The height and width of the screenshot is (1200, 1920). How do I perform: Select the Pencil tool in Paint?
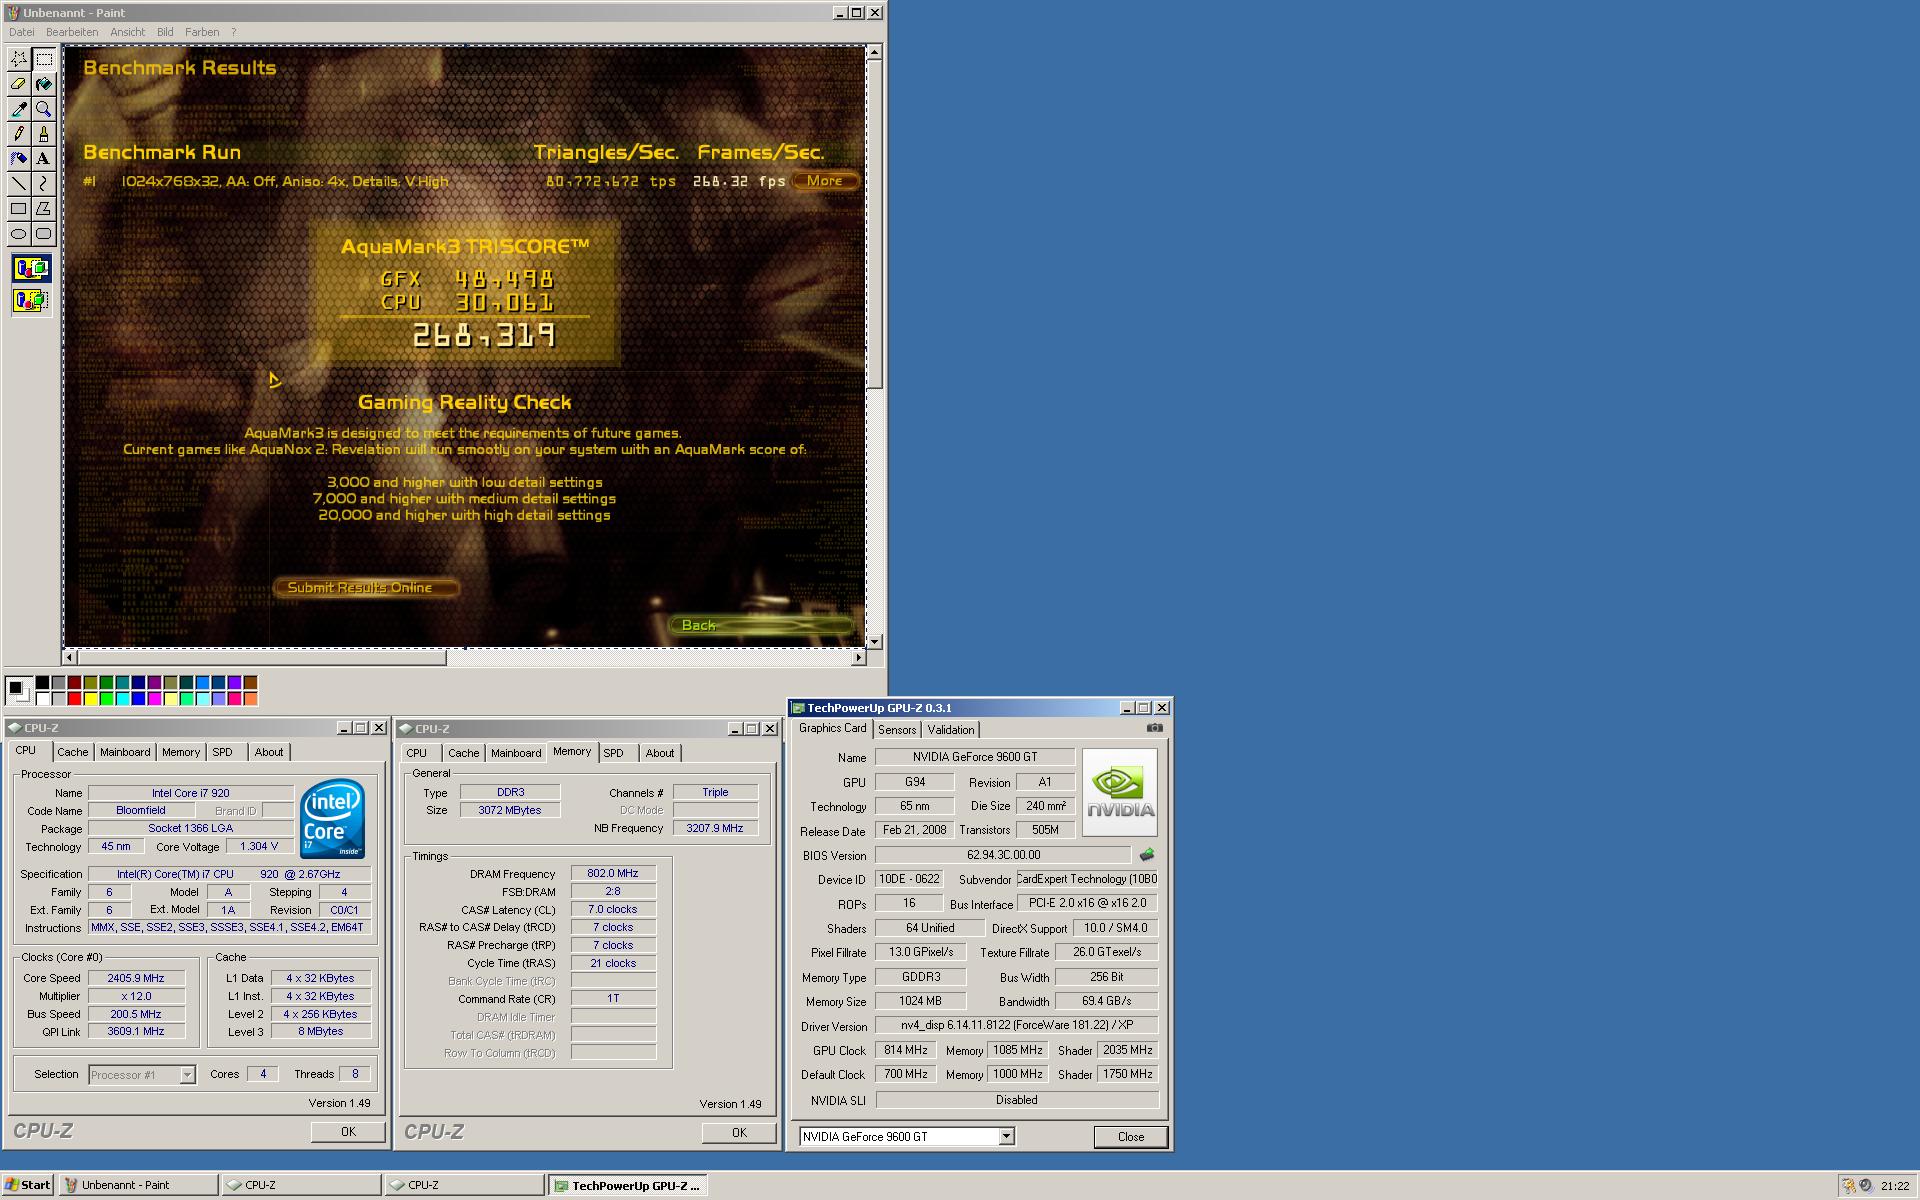point(18,134)
